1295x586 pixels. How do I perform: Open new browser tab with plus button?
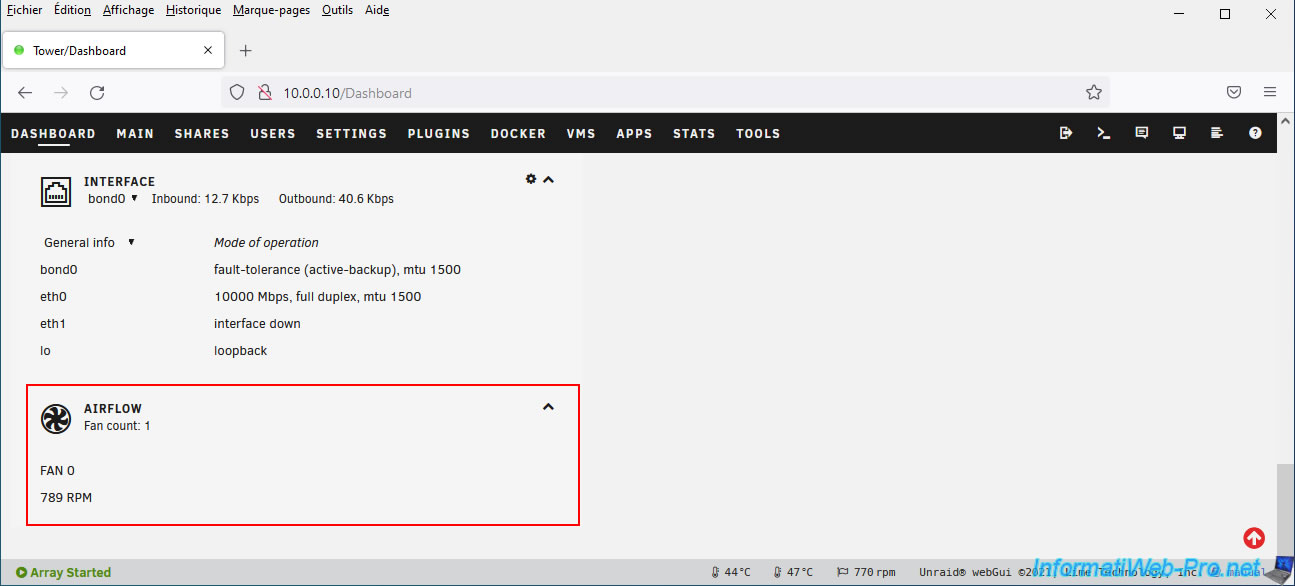coord(246,50)
